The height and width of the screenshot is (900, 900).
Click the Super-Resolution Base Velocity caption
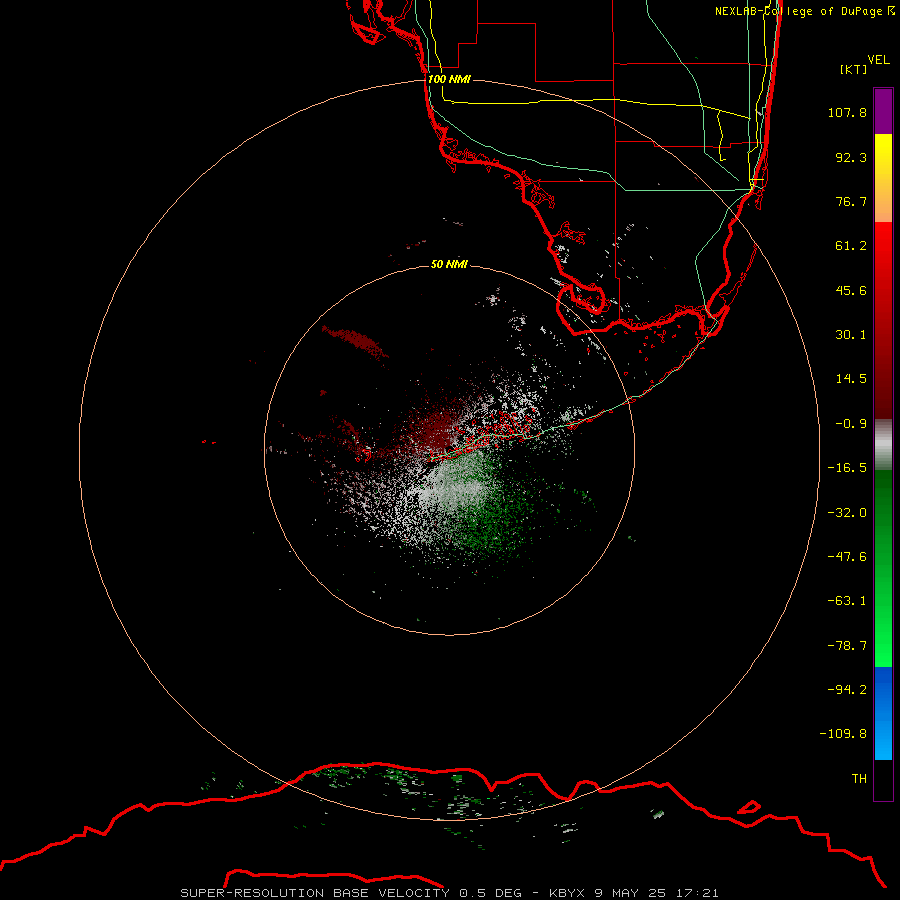point(449,893)
